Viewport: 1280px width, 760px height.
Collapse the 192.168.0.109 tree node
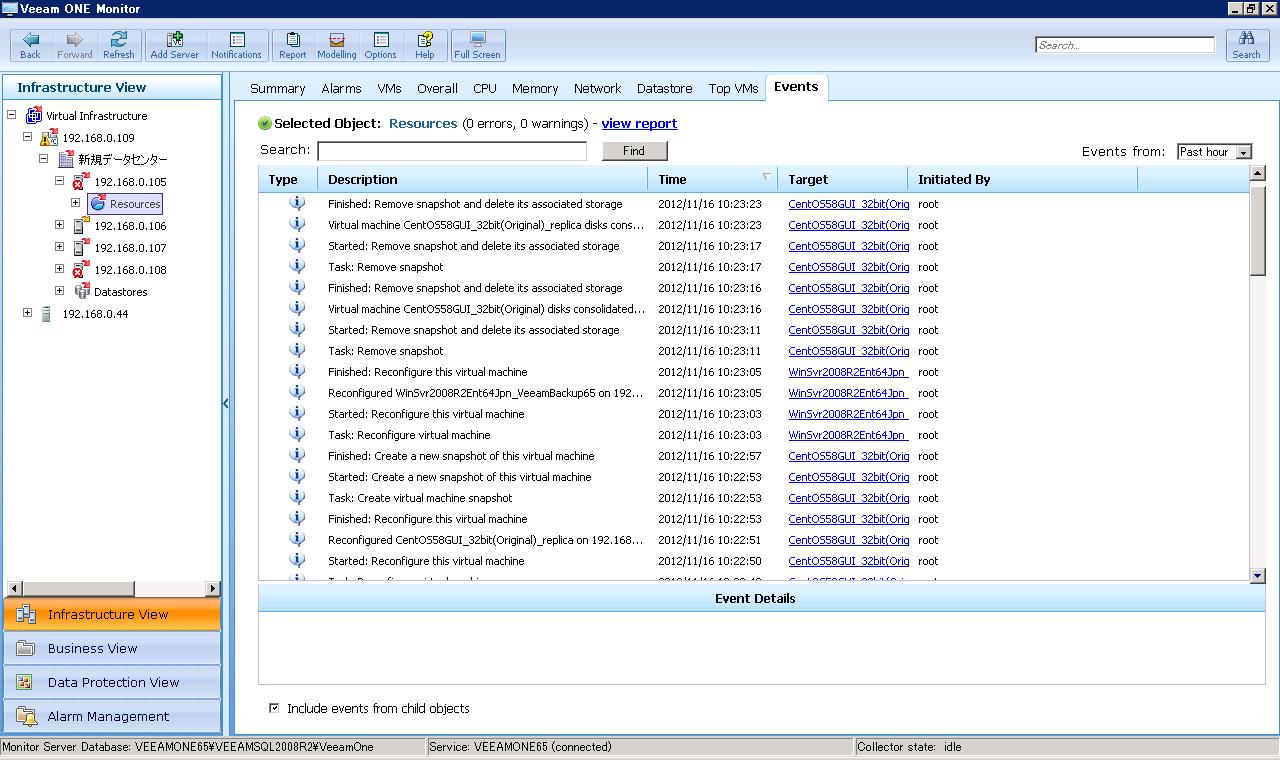[28, 137]
